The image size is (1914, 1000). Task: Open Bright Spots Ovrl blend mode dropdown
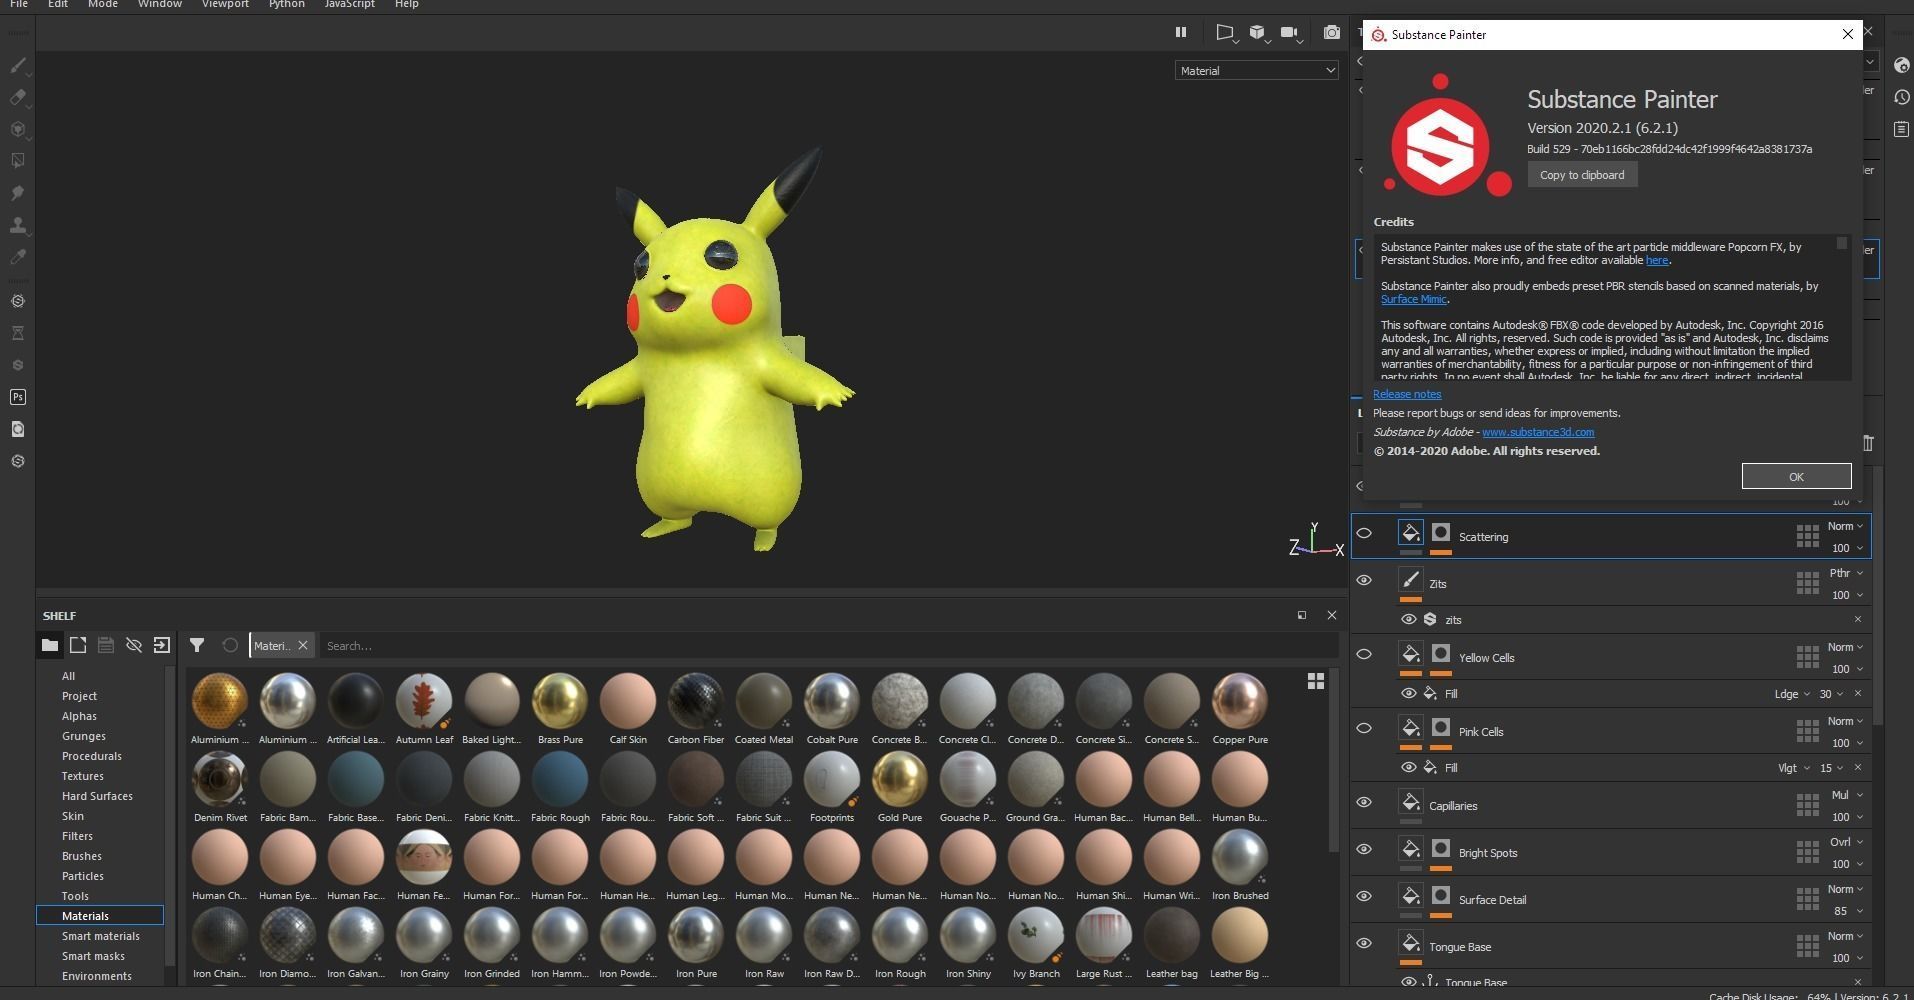(1845, 842)
